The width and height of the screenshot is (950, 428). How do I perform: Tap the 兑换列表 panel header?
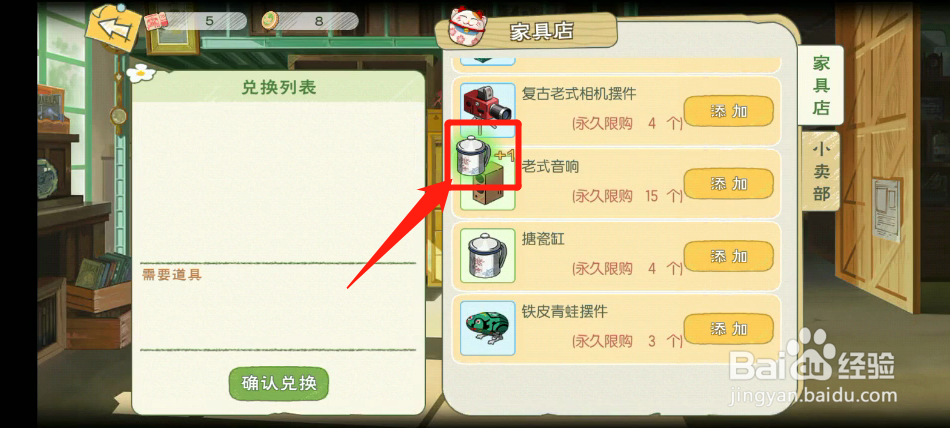coord(279,87)
